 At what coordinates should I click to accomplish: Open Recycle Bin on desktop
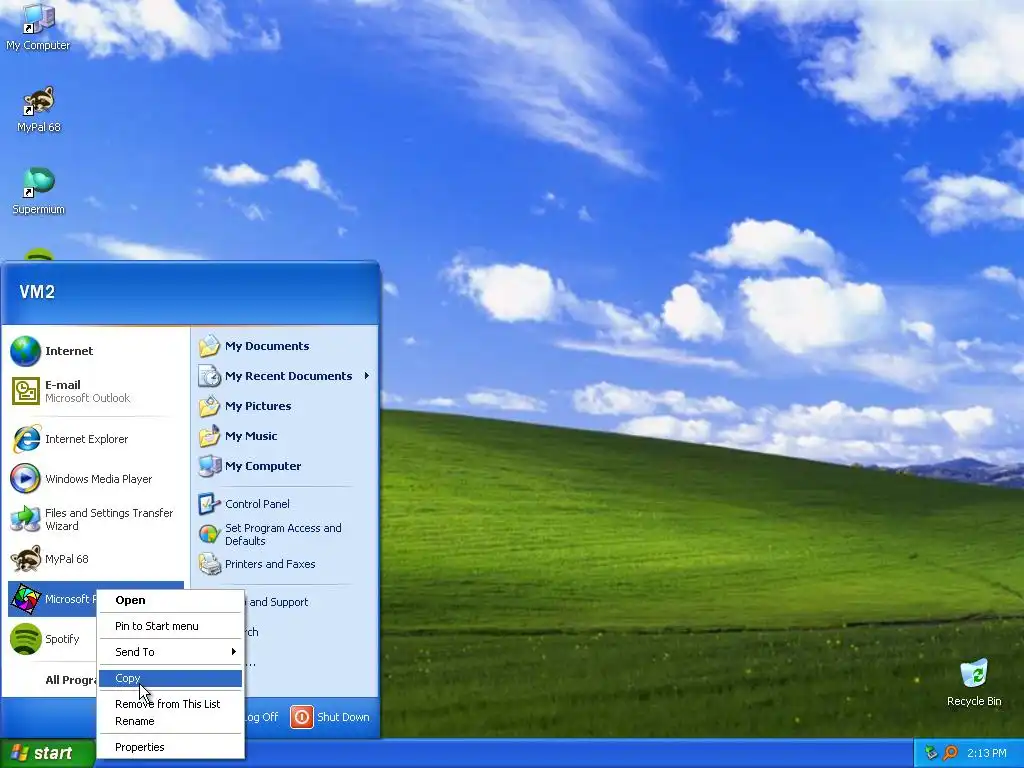coord(974,682)
